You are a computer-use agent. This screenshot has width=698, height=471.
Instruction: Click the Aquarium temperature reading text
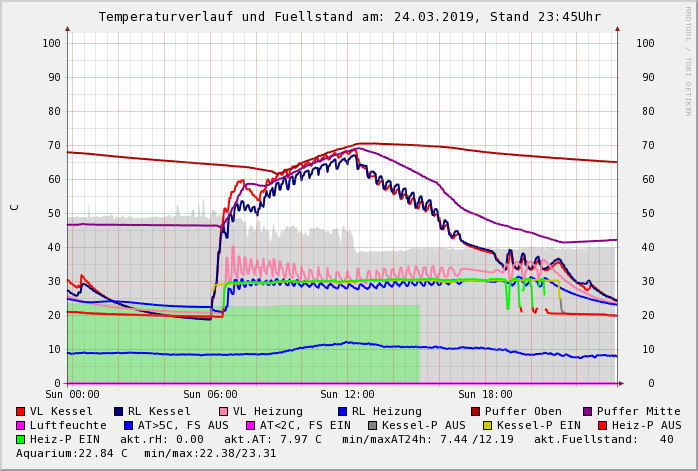tap(72, 453)
